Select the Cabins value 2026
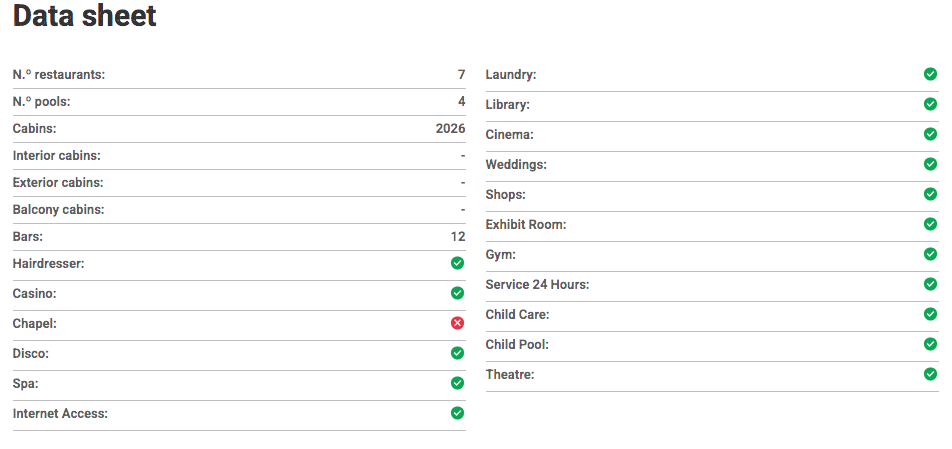 click(450, 129)
